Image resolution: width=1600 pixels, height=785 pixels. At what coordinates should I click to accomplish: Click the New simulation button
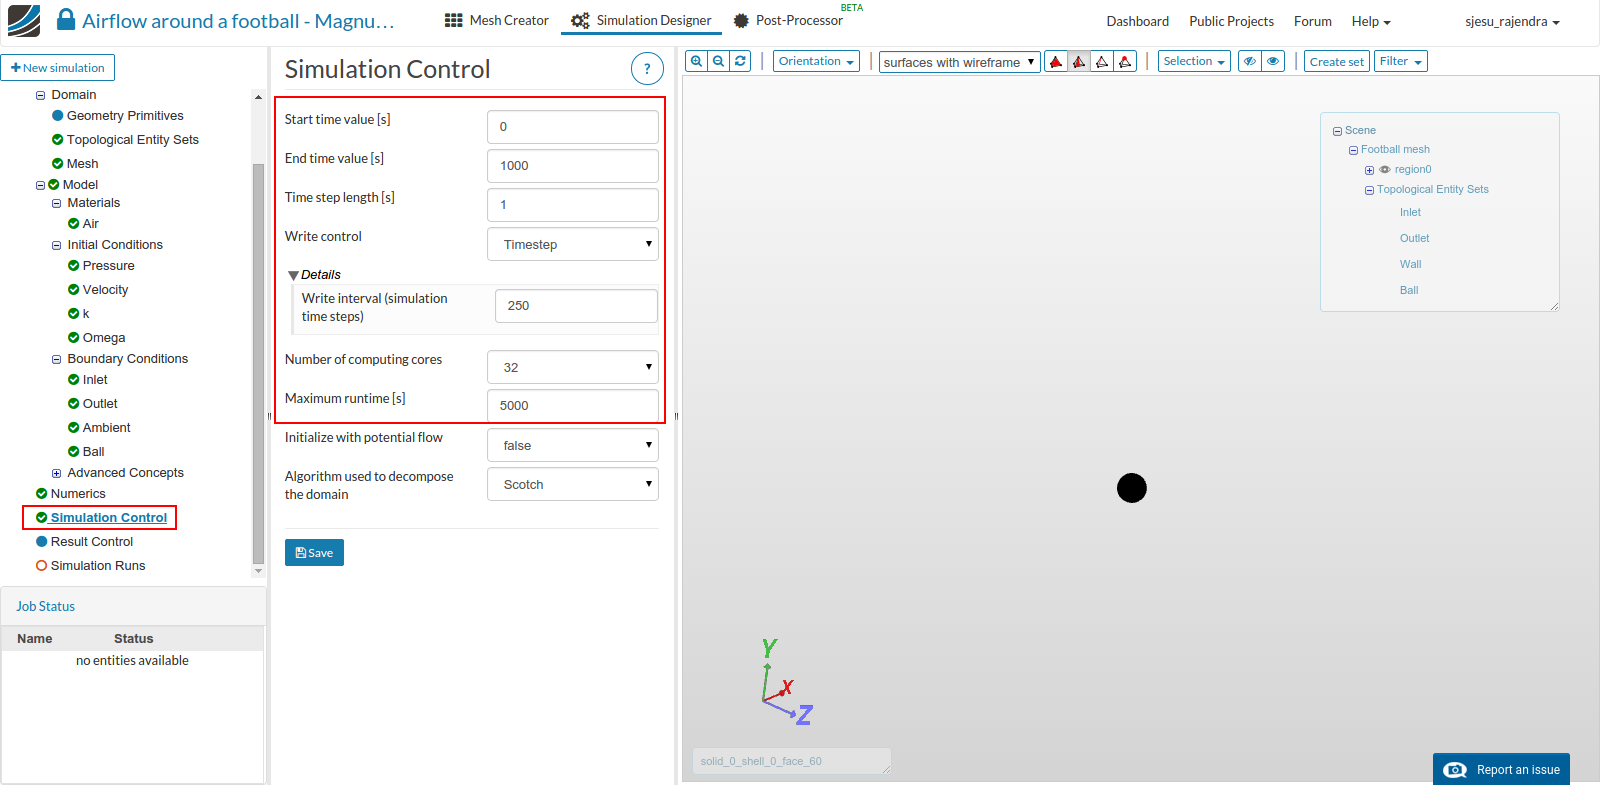click(x=58, y=67)
